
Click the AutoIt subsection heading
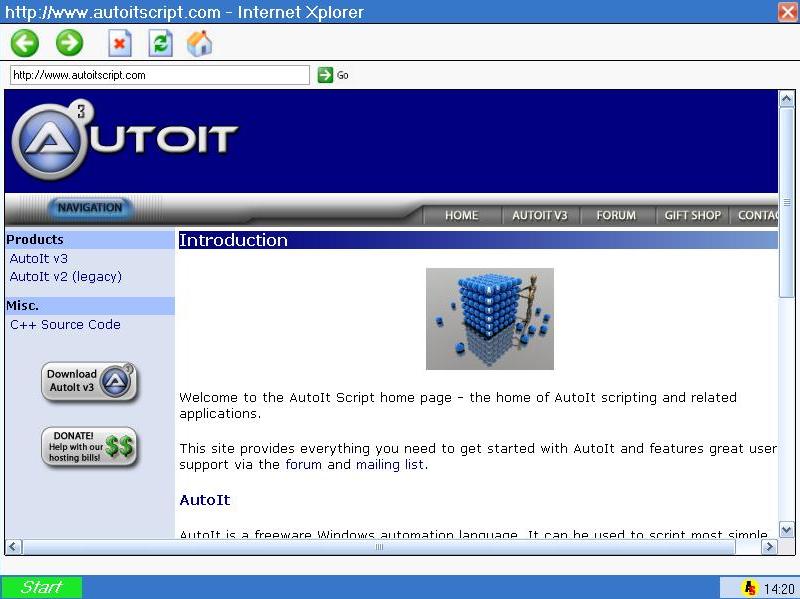click(205, 500)
